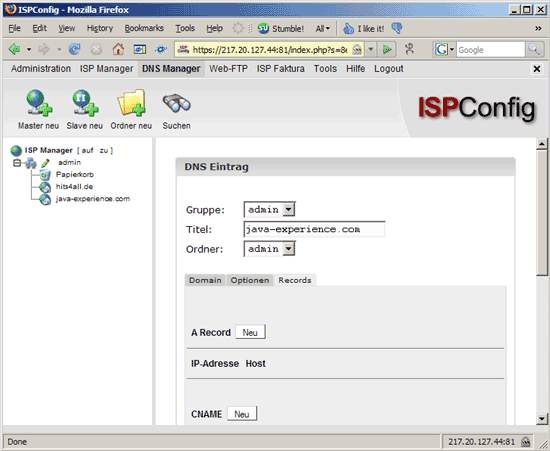Collapse the admin tree node
This screenshot has height=451, width=550.
tap(16, 163)
